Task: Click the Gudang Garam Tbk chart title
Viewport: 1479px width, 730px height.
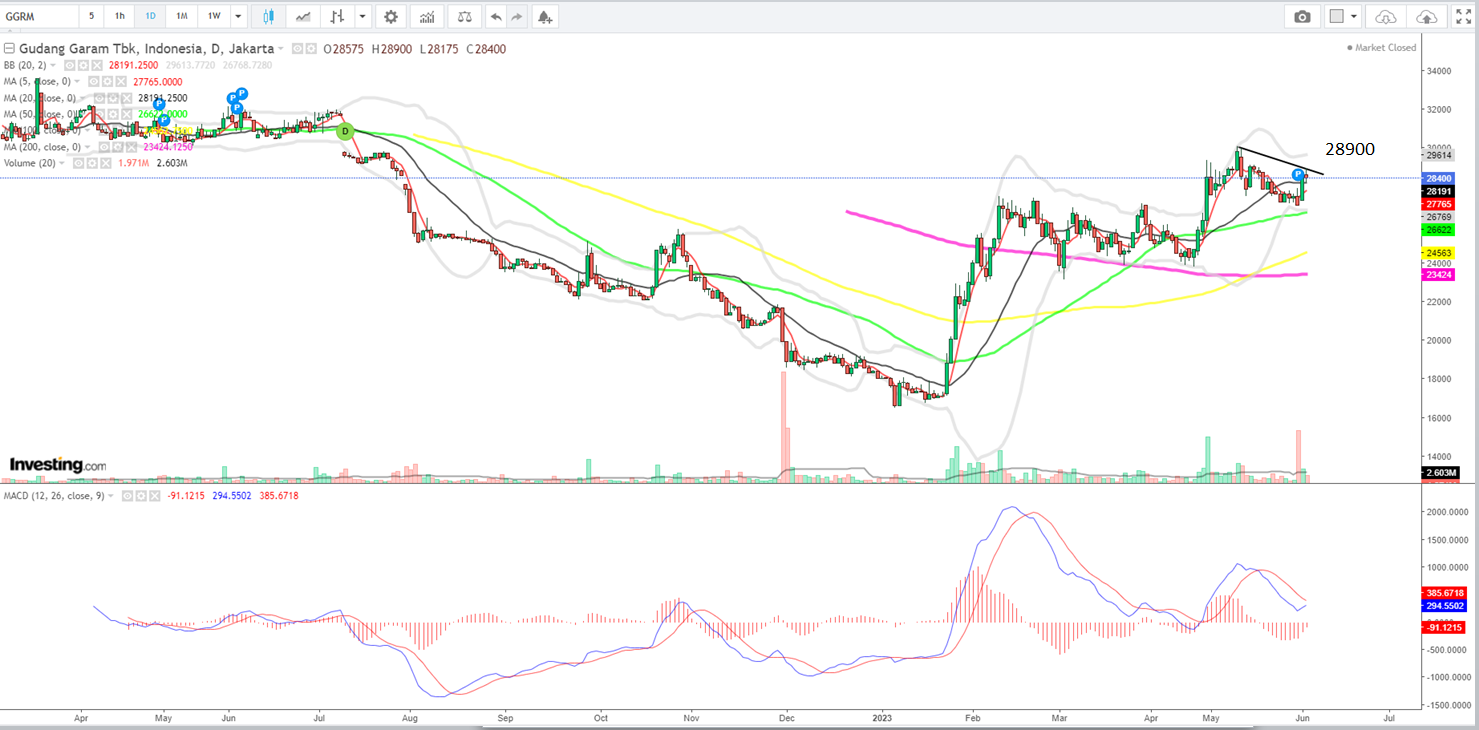Action: click(146, 48)
